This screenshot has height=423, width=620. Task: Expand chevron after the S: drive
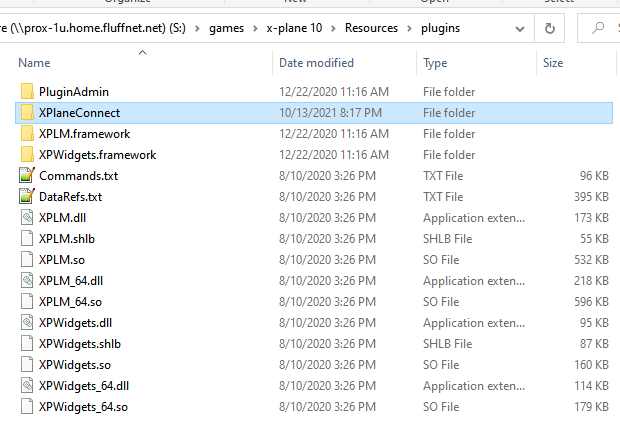197,28
